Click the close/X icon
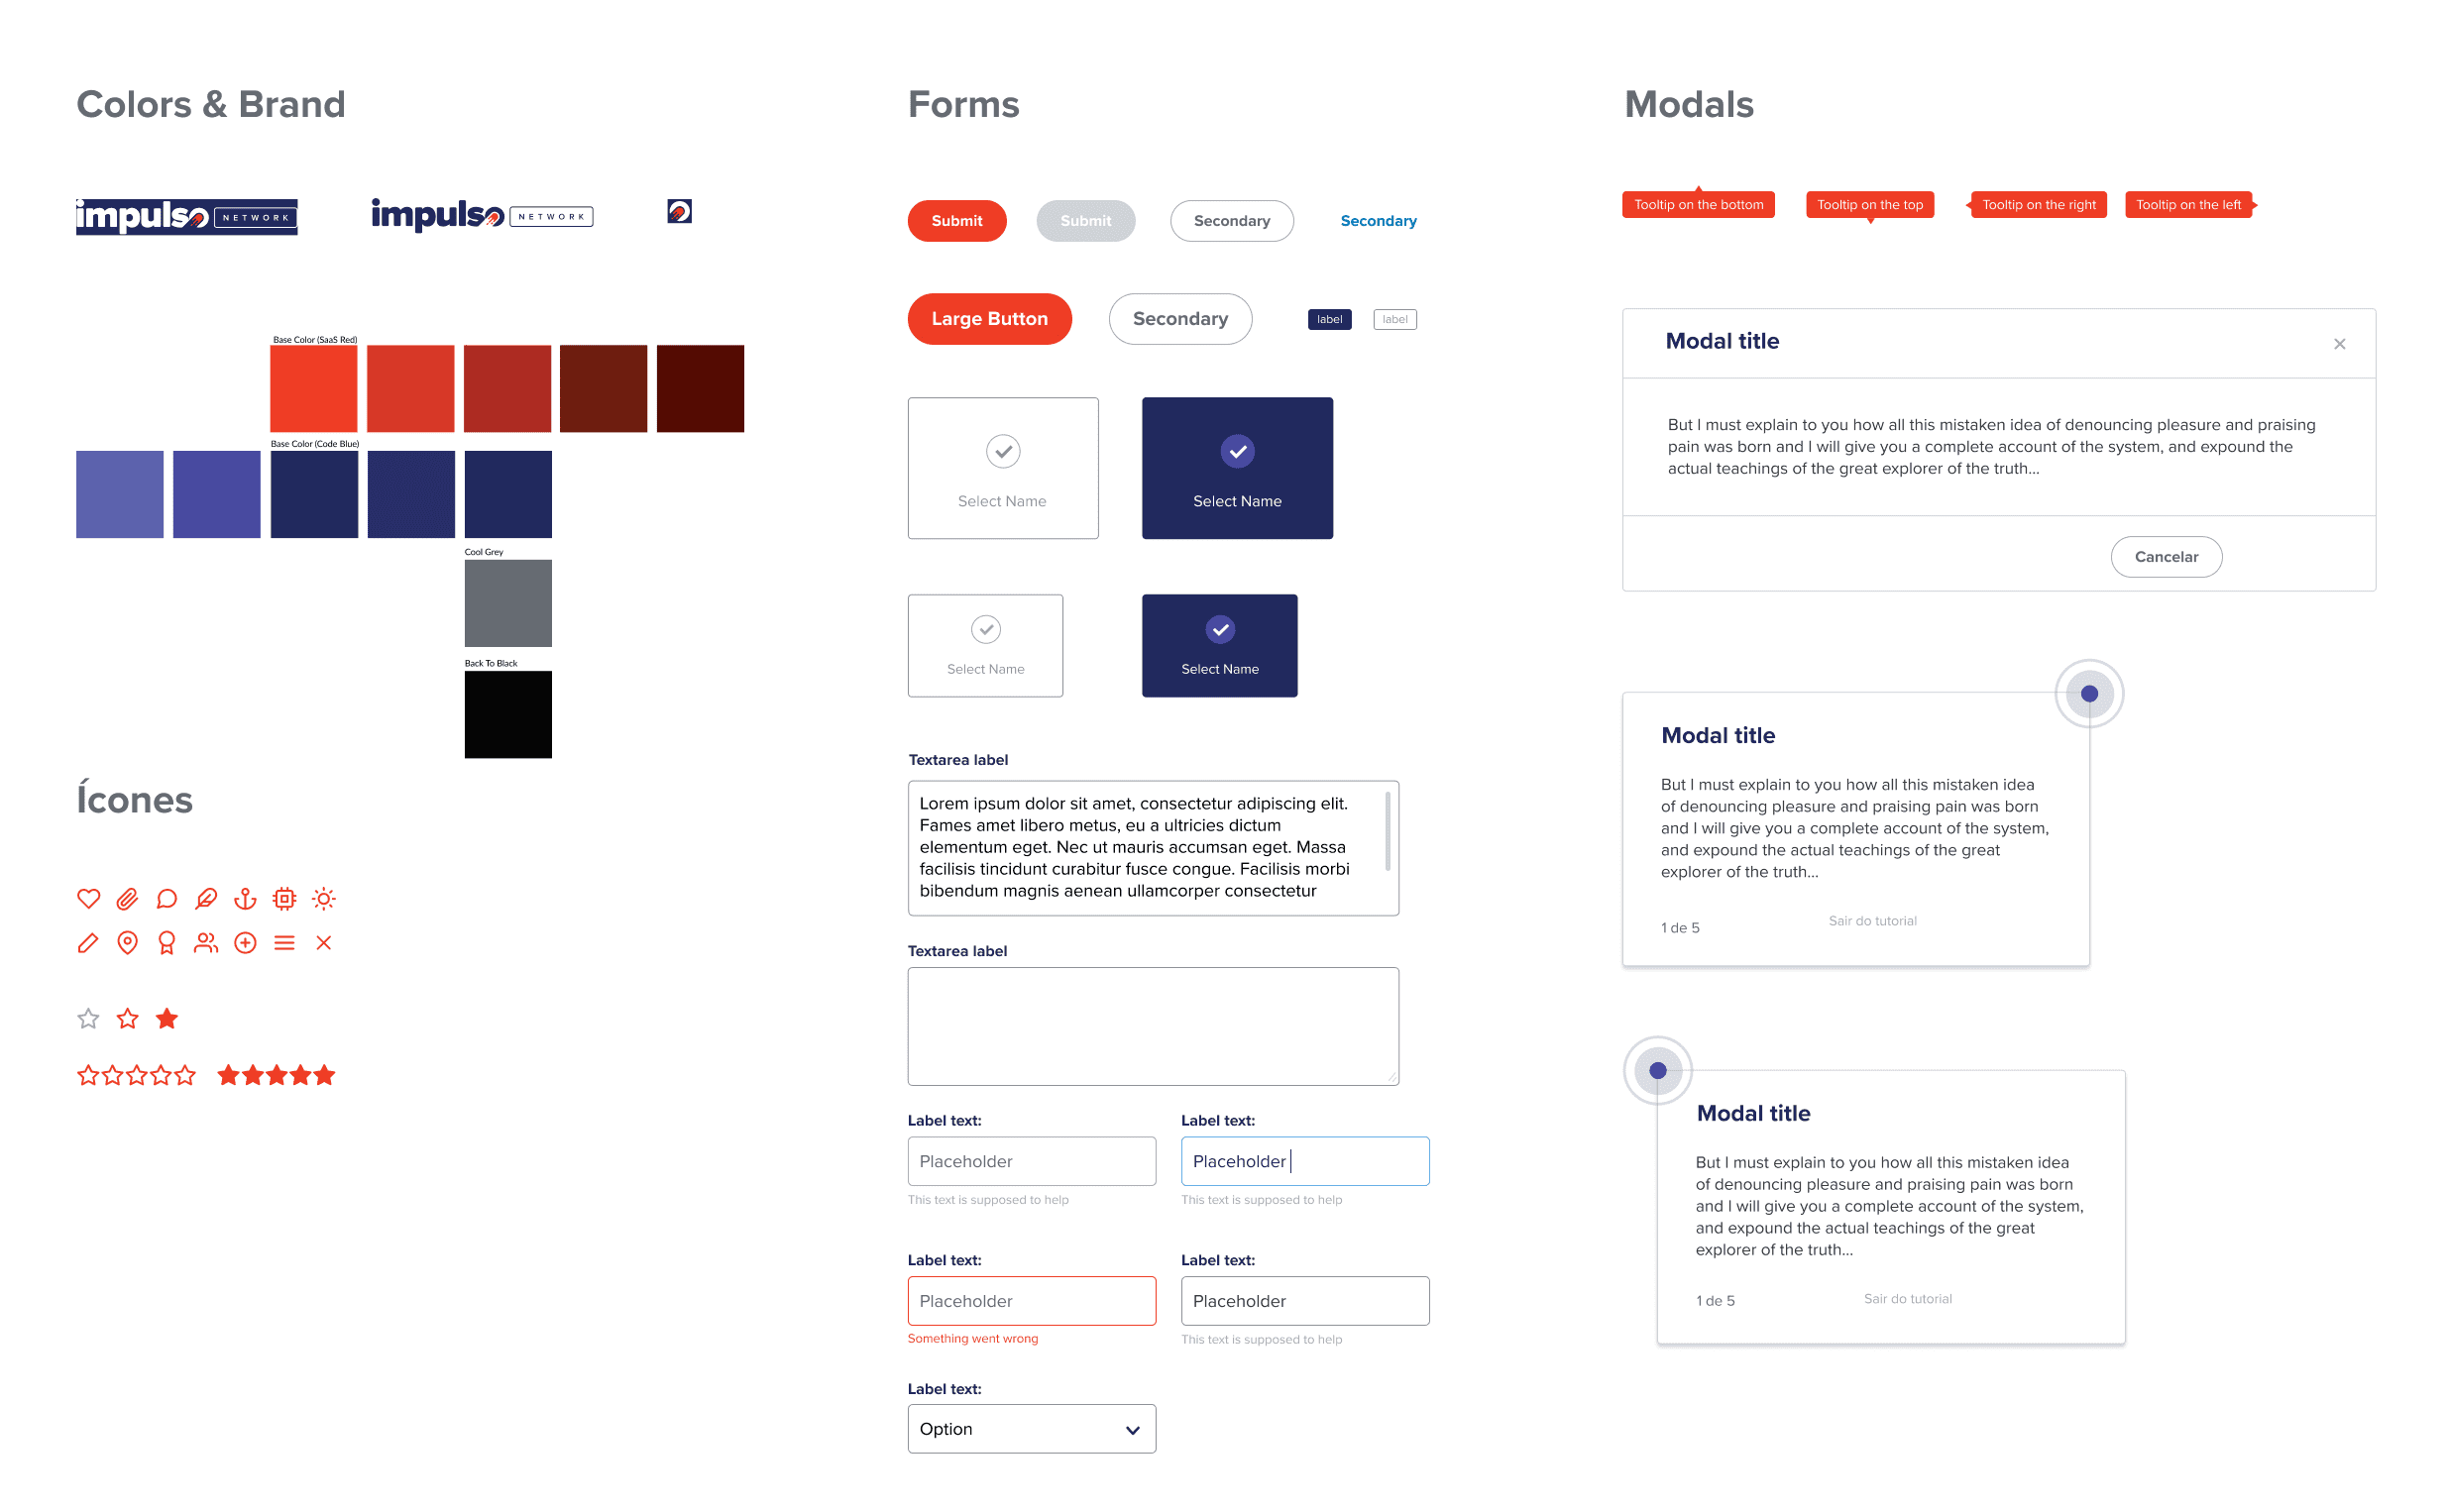This screenshot has width=2447, height=1512. tap(2339, 343)
